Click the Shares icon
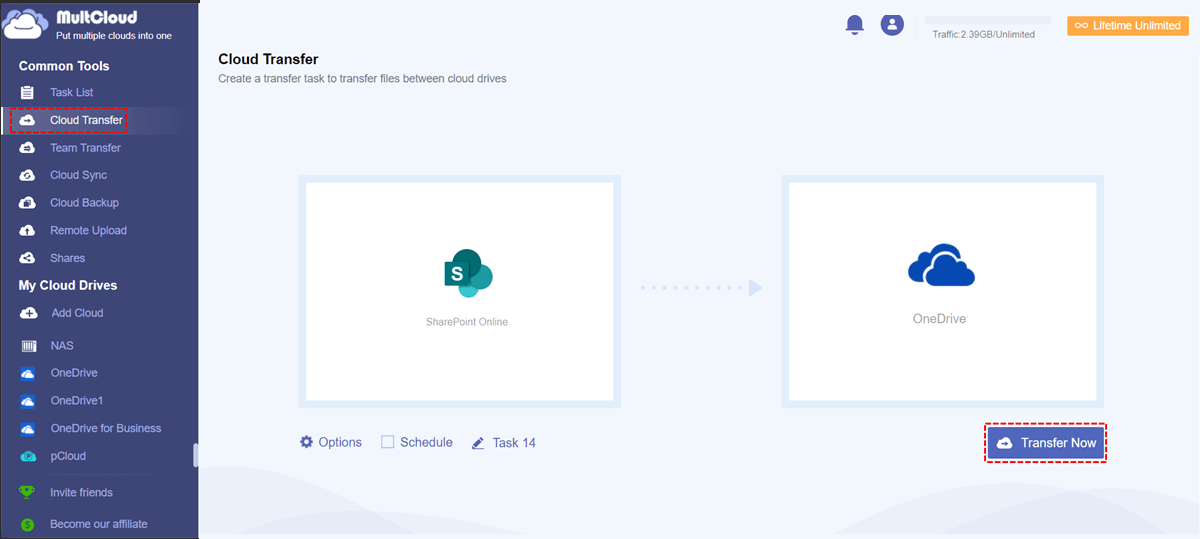The height and width of the screenshot is (539, 1200). pos(28,258)
